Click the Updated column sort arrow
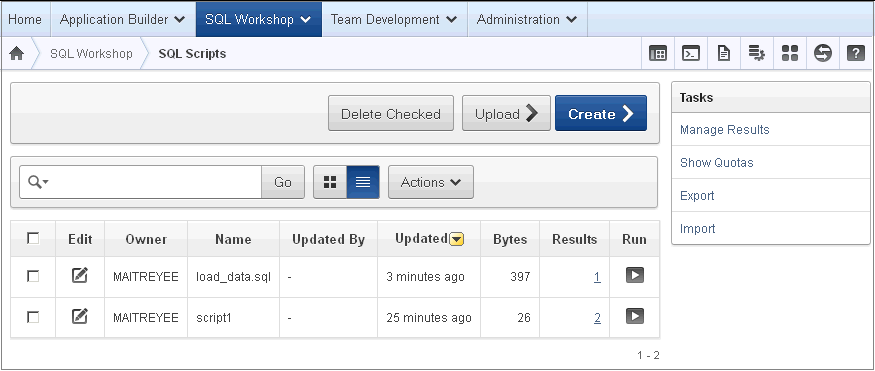 click(x=456, y=239)
